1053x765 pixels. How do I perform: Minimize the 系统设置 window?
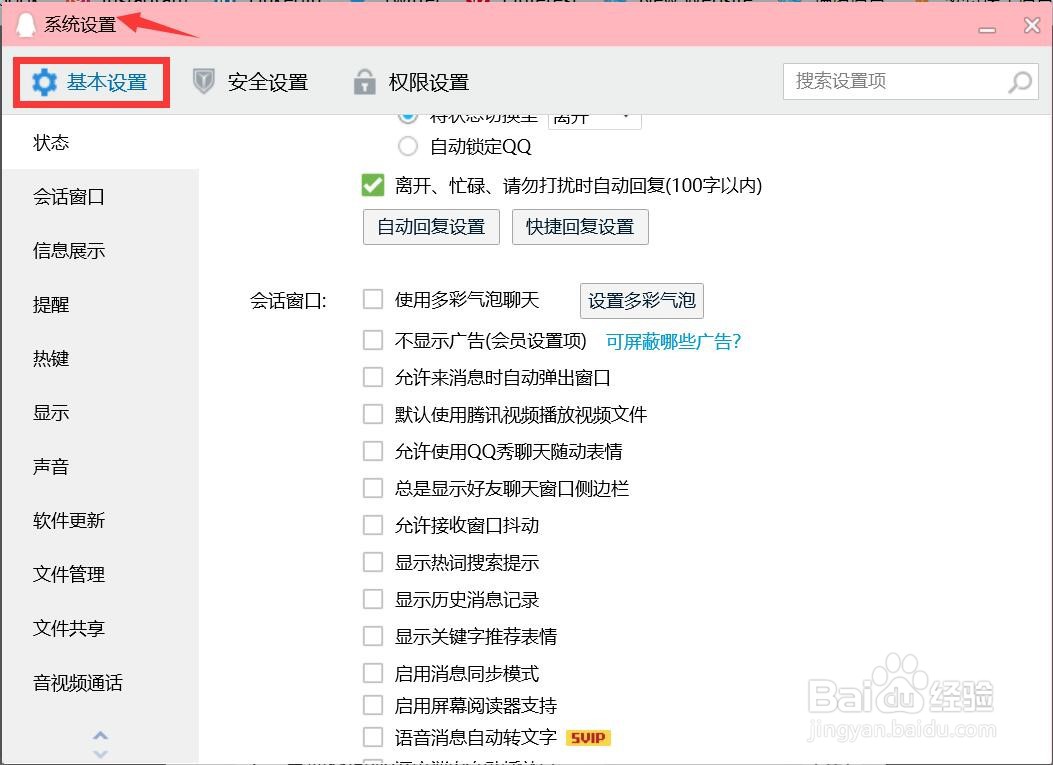987,28
